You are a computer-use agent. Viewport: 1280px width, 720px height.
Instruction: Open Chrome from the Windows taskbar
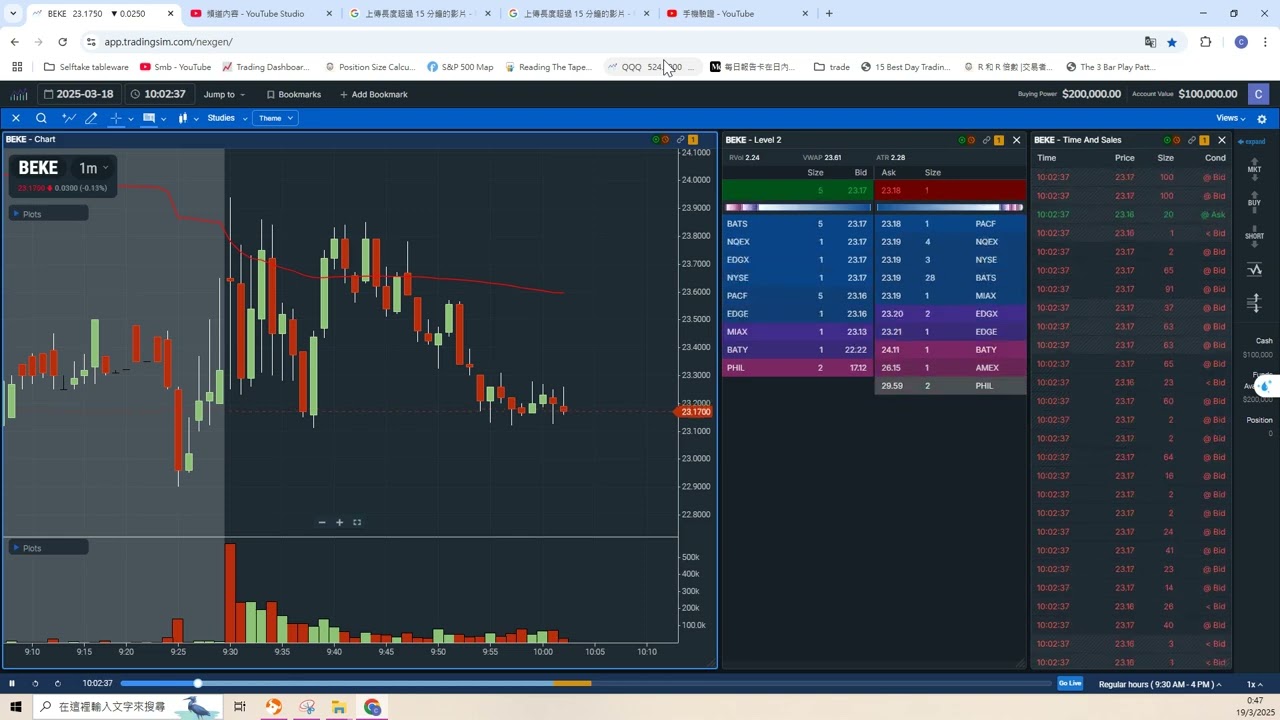coord(373,707)
